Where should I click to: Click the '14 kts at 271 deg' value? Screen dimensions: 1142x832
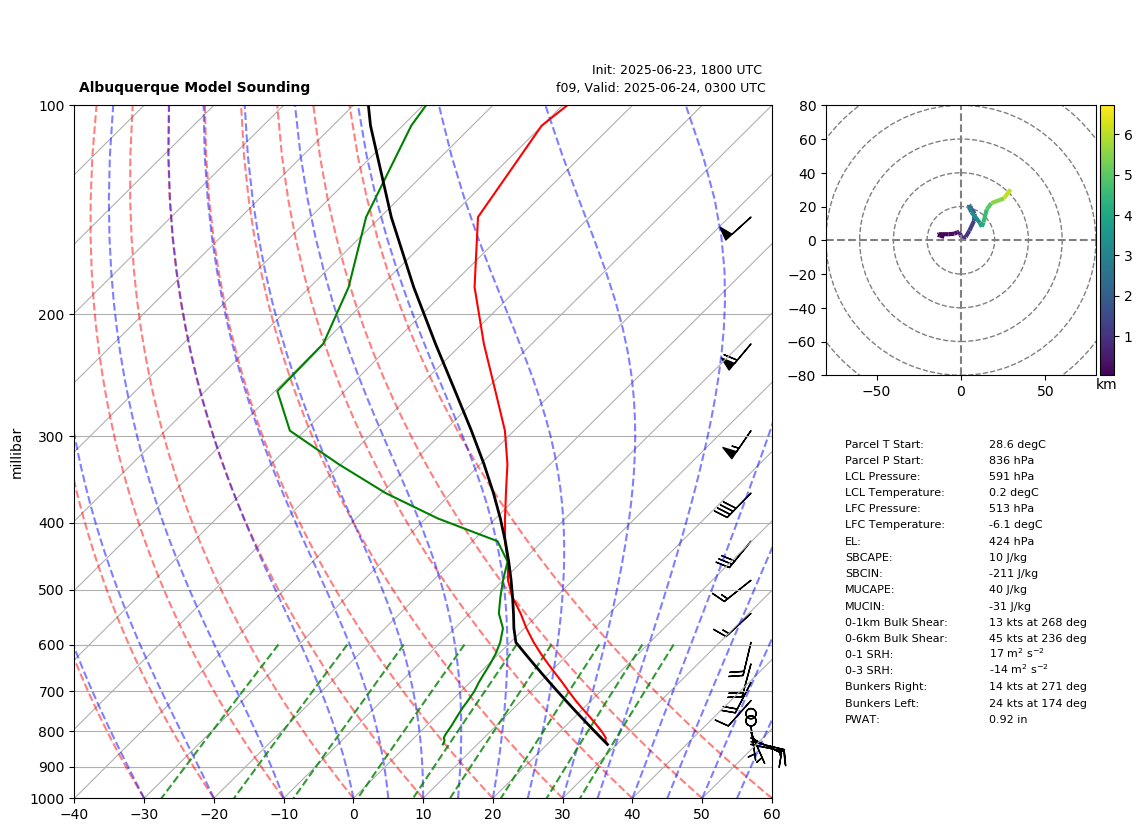click(1038, 686)
